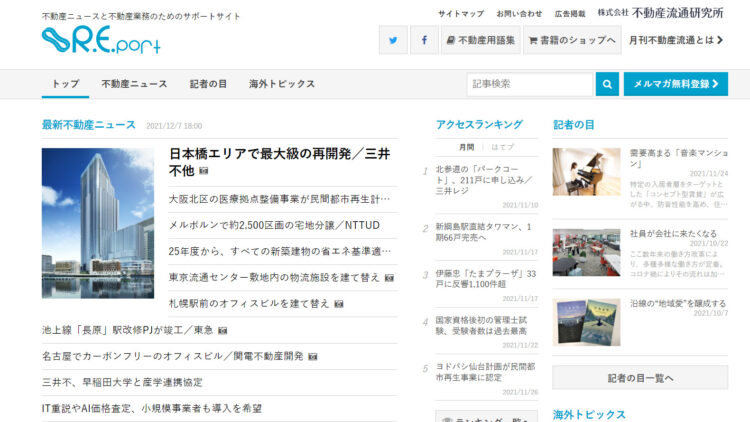Click the booklets thumbnail image

(586, 322)
